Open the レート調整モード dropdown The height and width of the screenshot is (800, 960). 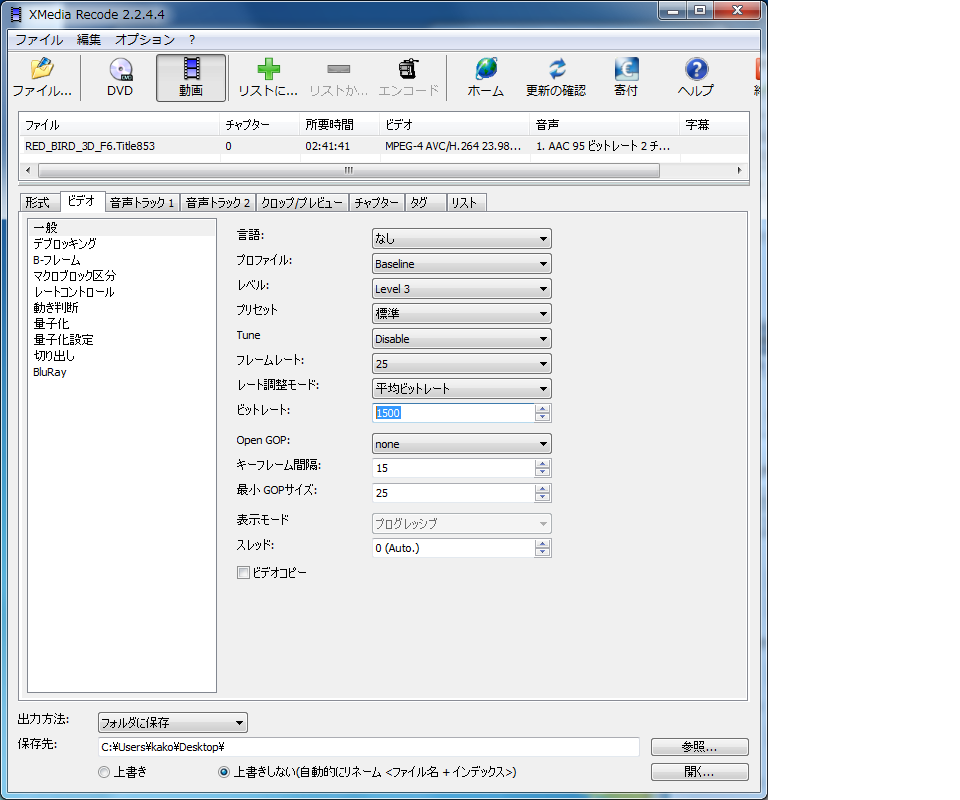[462, 389]
